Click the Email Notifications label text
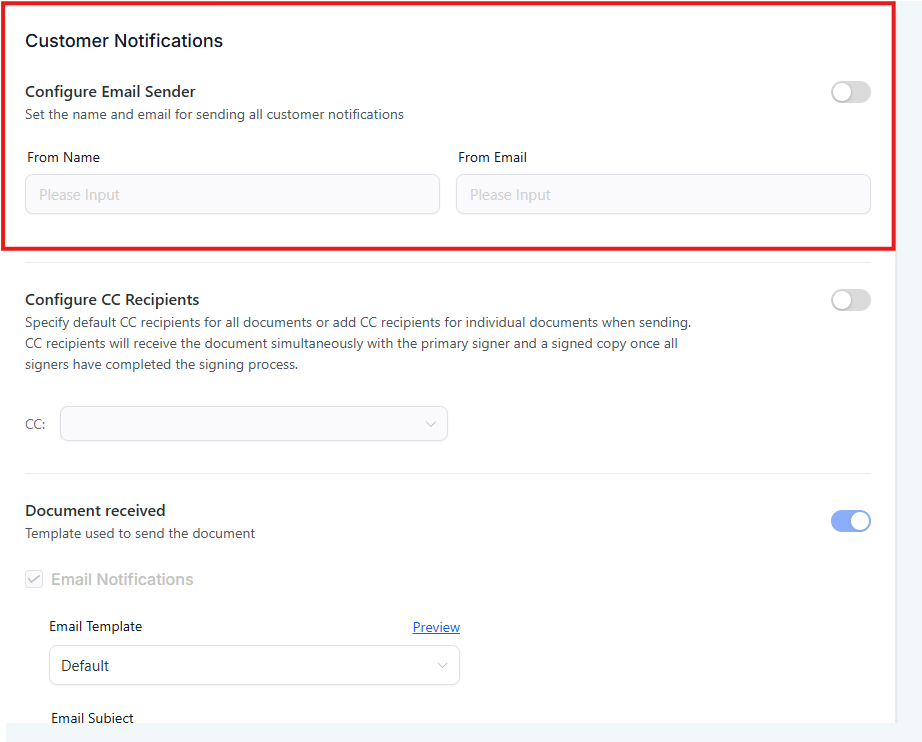This screenshot has width=922, height=742. coord(122,579)
